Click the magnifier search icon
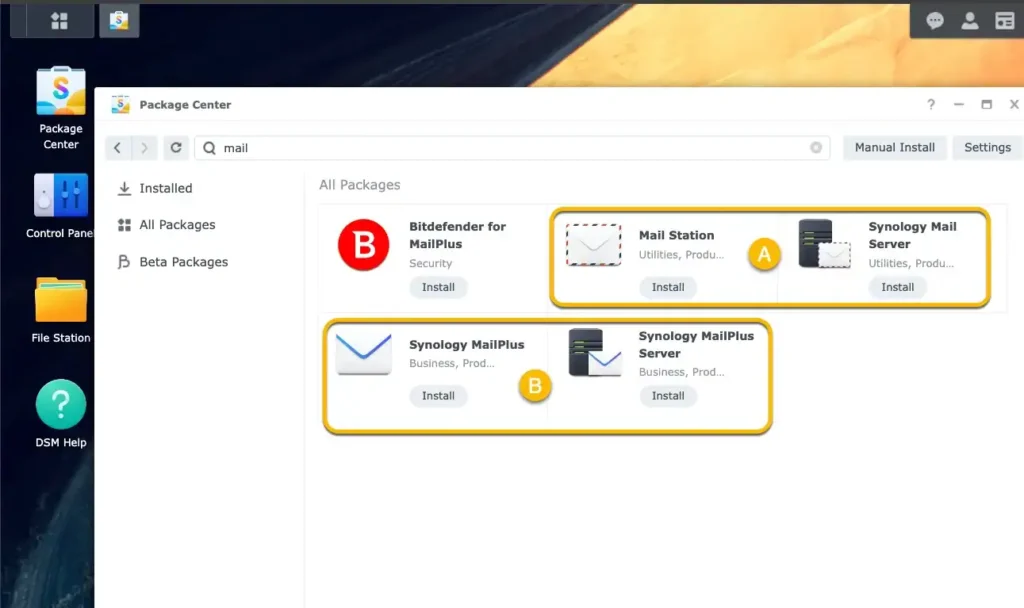The width and height of the screenshot is (1024, 608). [209, 148]
